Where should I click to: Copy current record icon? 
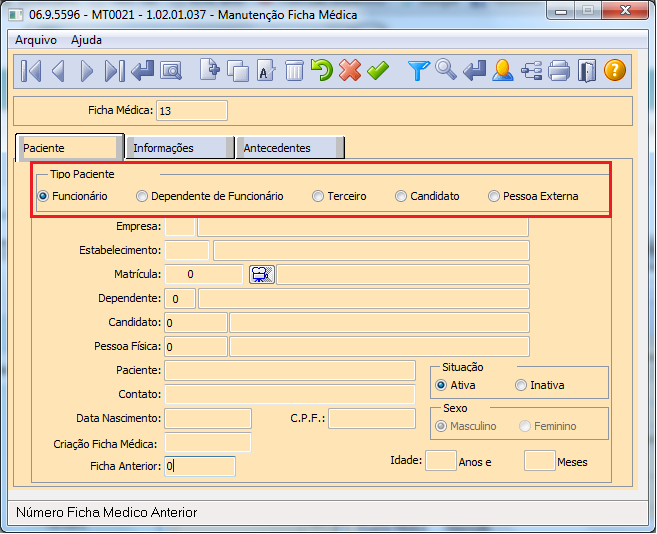(238, 71)
